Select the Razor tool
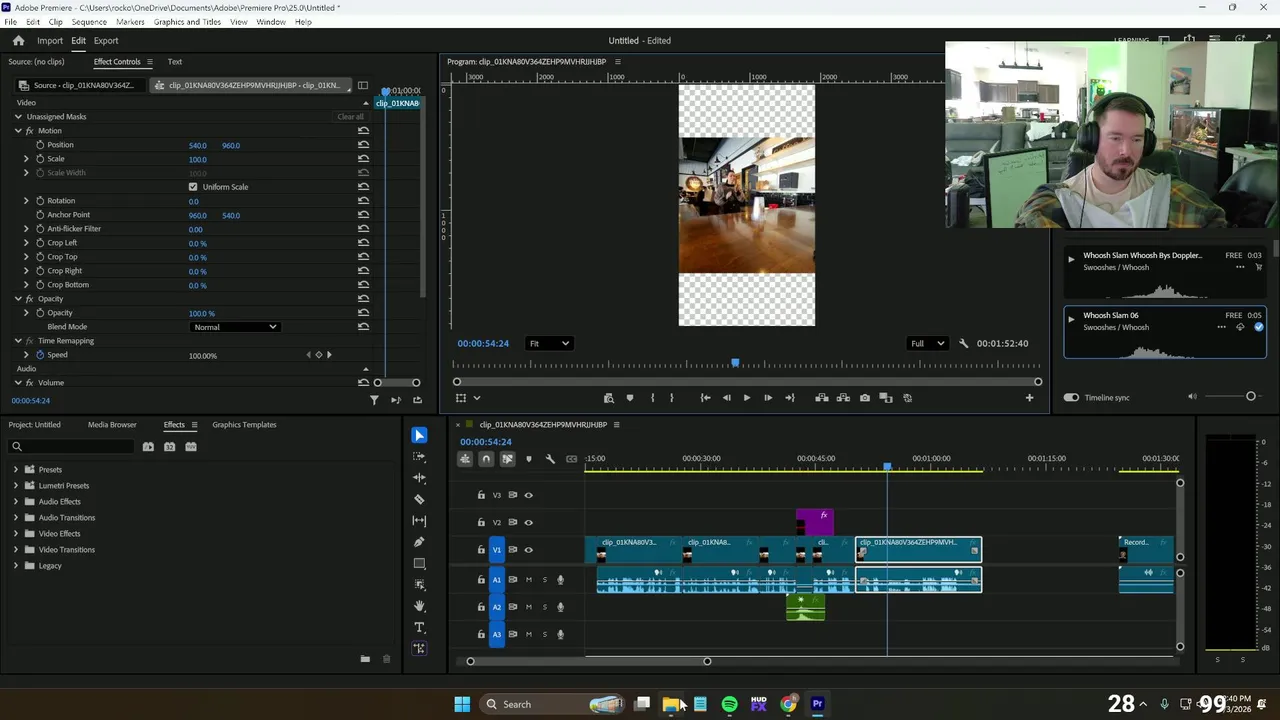The width and height of the screenshot is (1280, 720). pyautogui.click(x=419, y=499)
